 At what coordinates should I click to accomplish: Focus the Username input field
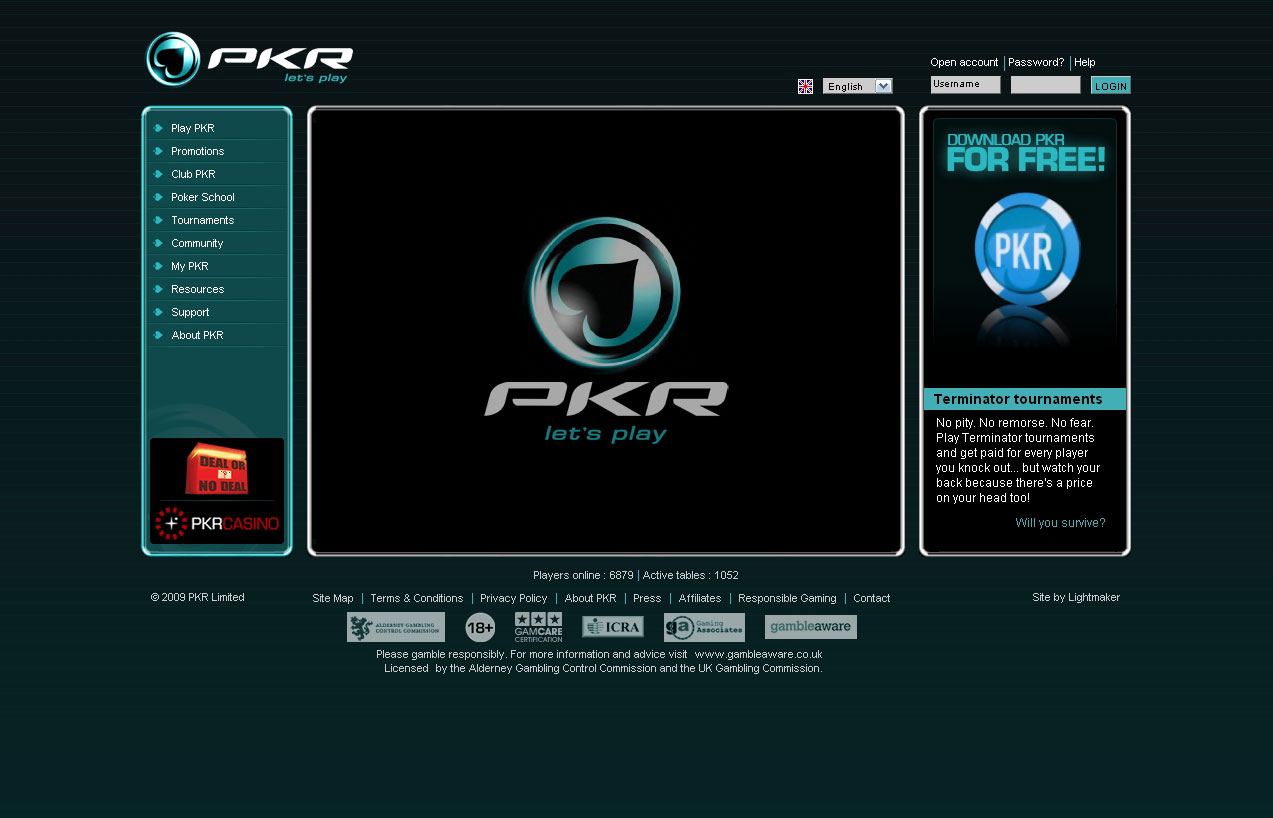965,85
